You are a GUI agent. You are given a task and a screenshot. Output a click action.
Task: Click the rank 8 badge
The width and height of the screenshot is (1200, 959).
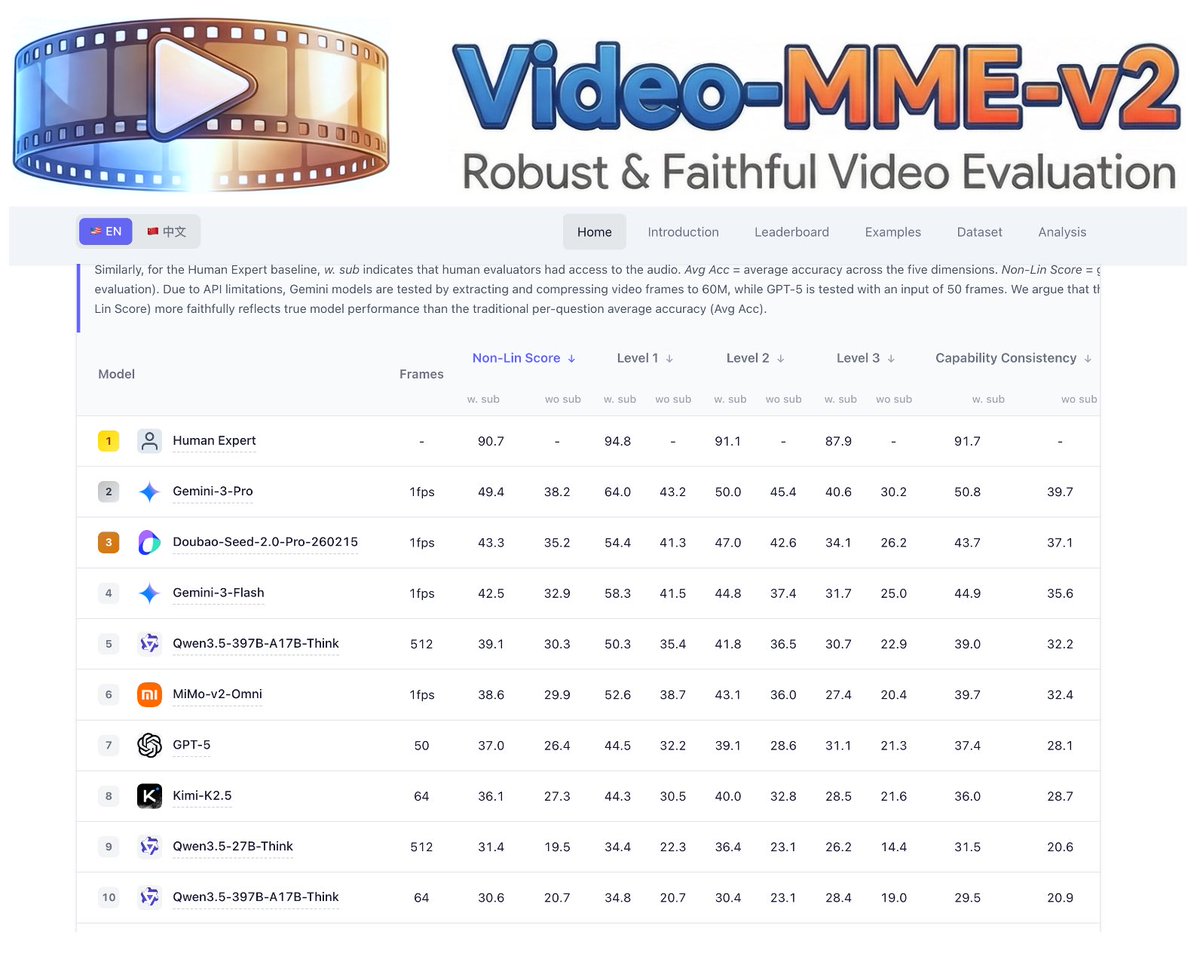pos(108,796)
